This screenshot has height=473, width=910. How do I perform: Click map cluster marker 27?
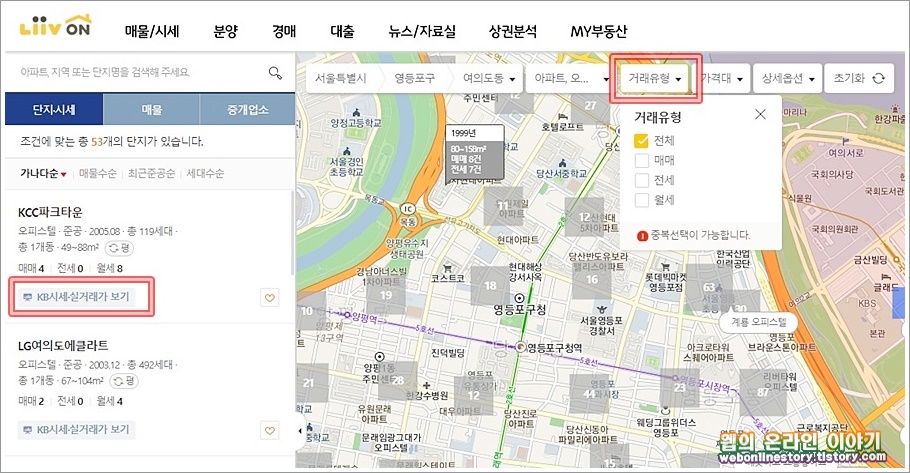click(590, 106)
